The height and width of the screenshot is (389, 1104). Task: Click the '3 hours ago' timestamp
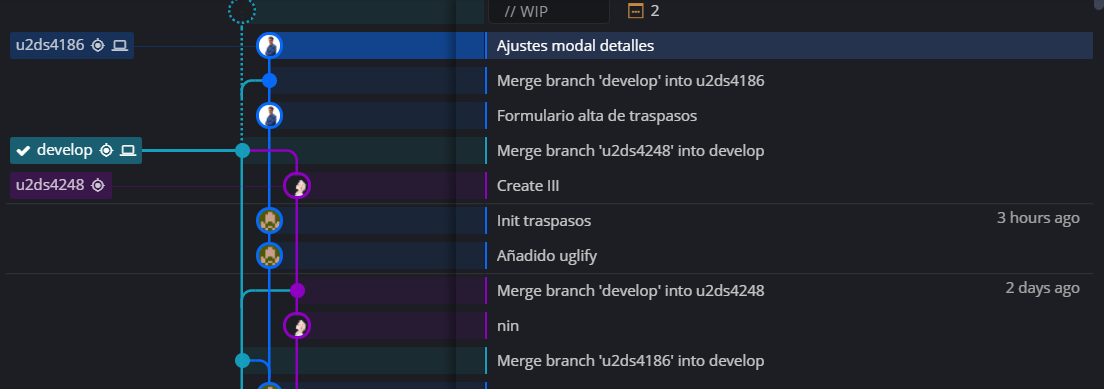pyautogui.click(x=1038, y=218)
